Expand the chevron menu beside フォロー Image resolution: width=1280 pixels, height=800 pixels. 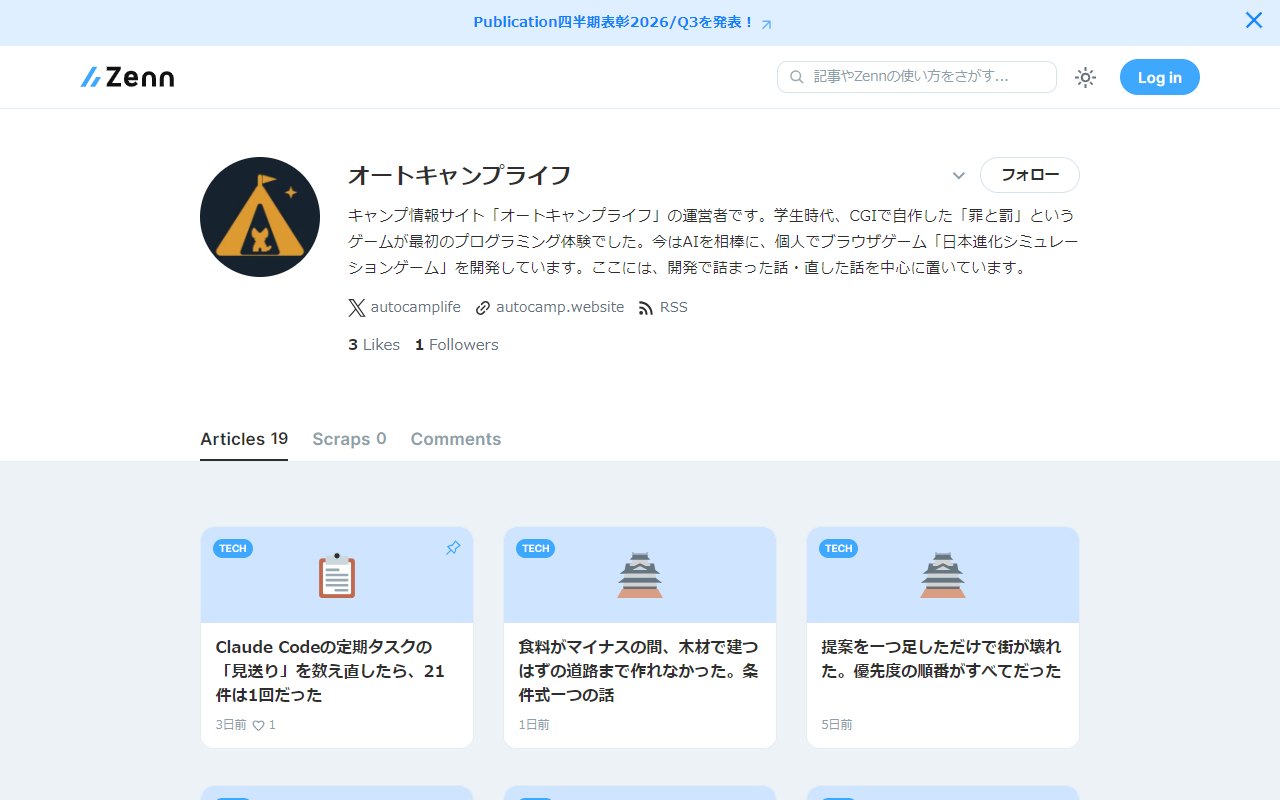(x=958, y=176)
